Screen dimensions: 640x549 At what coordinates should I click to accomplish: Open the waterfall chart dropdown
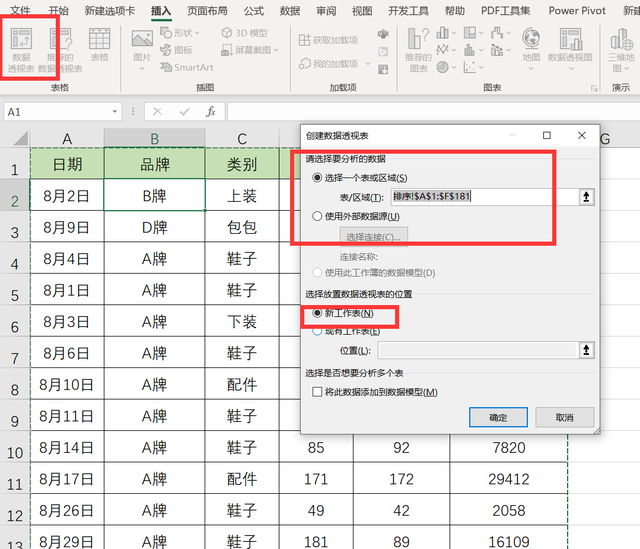click(501, 33)
